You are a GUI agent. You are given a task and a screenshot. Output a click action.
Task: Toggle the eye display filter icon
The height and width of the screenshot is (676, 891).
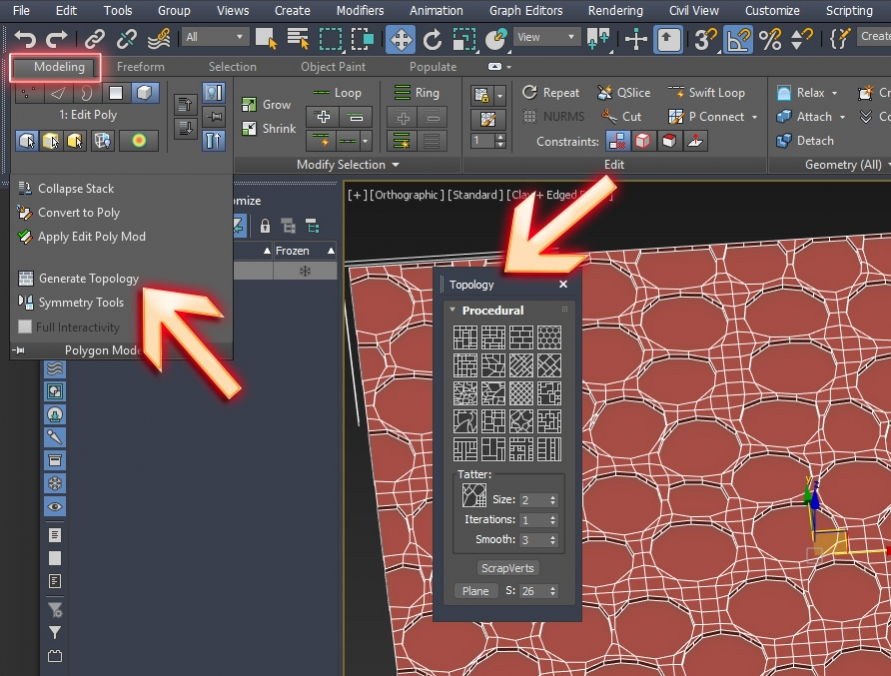tap(55, 507)
